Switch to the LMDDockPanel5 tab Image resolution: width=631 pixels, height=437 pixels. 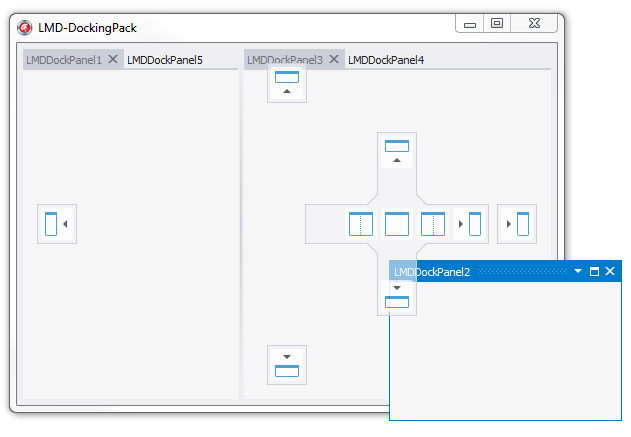point(165,60)
